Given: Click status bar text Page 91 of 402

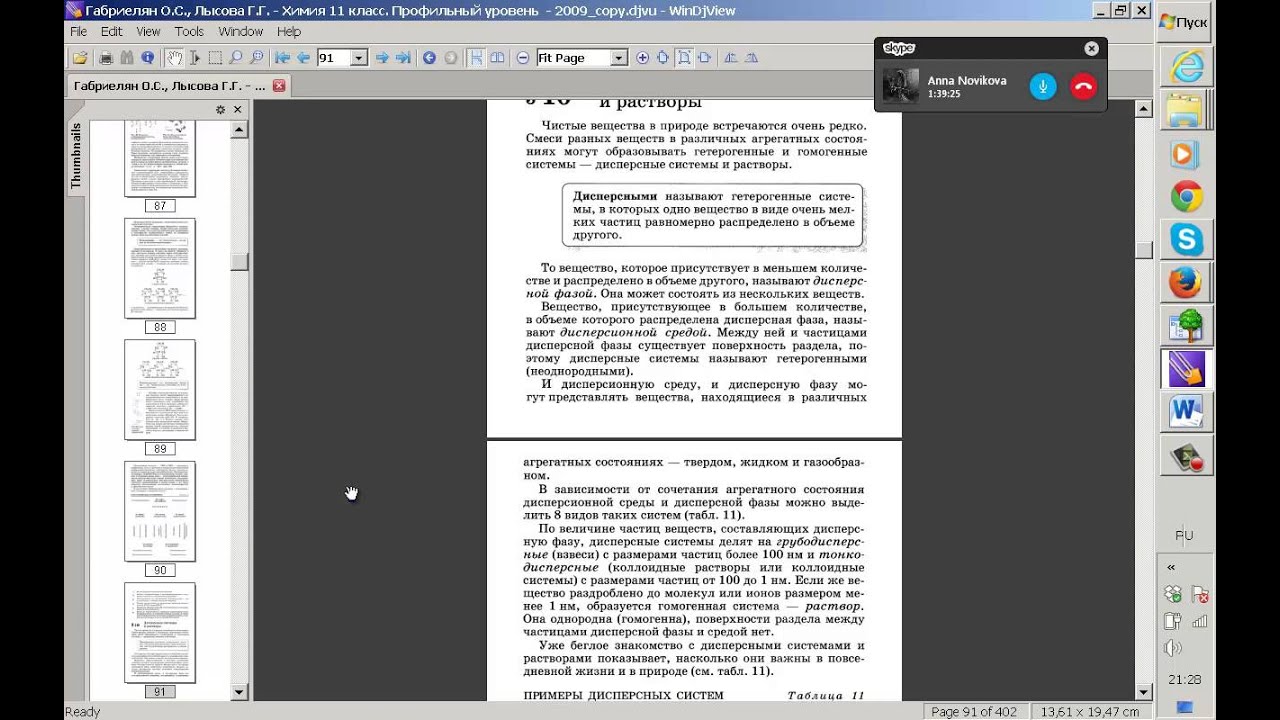Looking at the screenshot, I should pyautogui.click(x=974, y=712).
